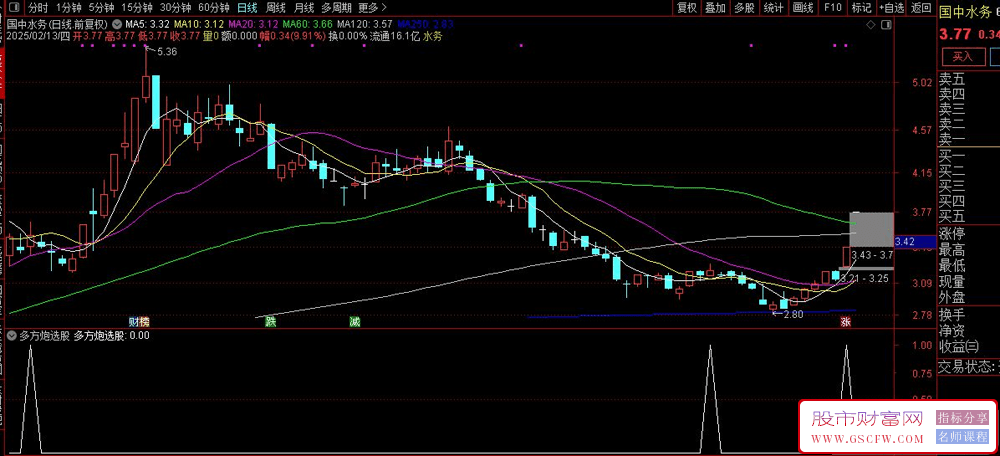Click the 多方炮选股: 0.00 value label

(x=112, y=335)
